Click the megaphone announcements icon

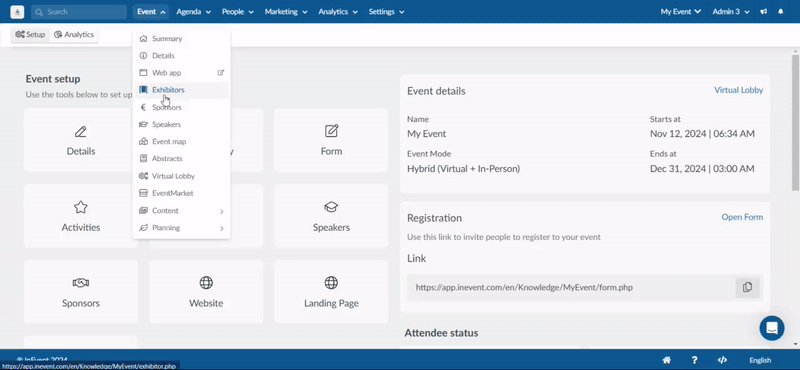(x=763, y=12)
